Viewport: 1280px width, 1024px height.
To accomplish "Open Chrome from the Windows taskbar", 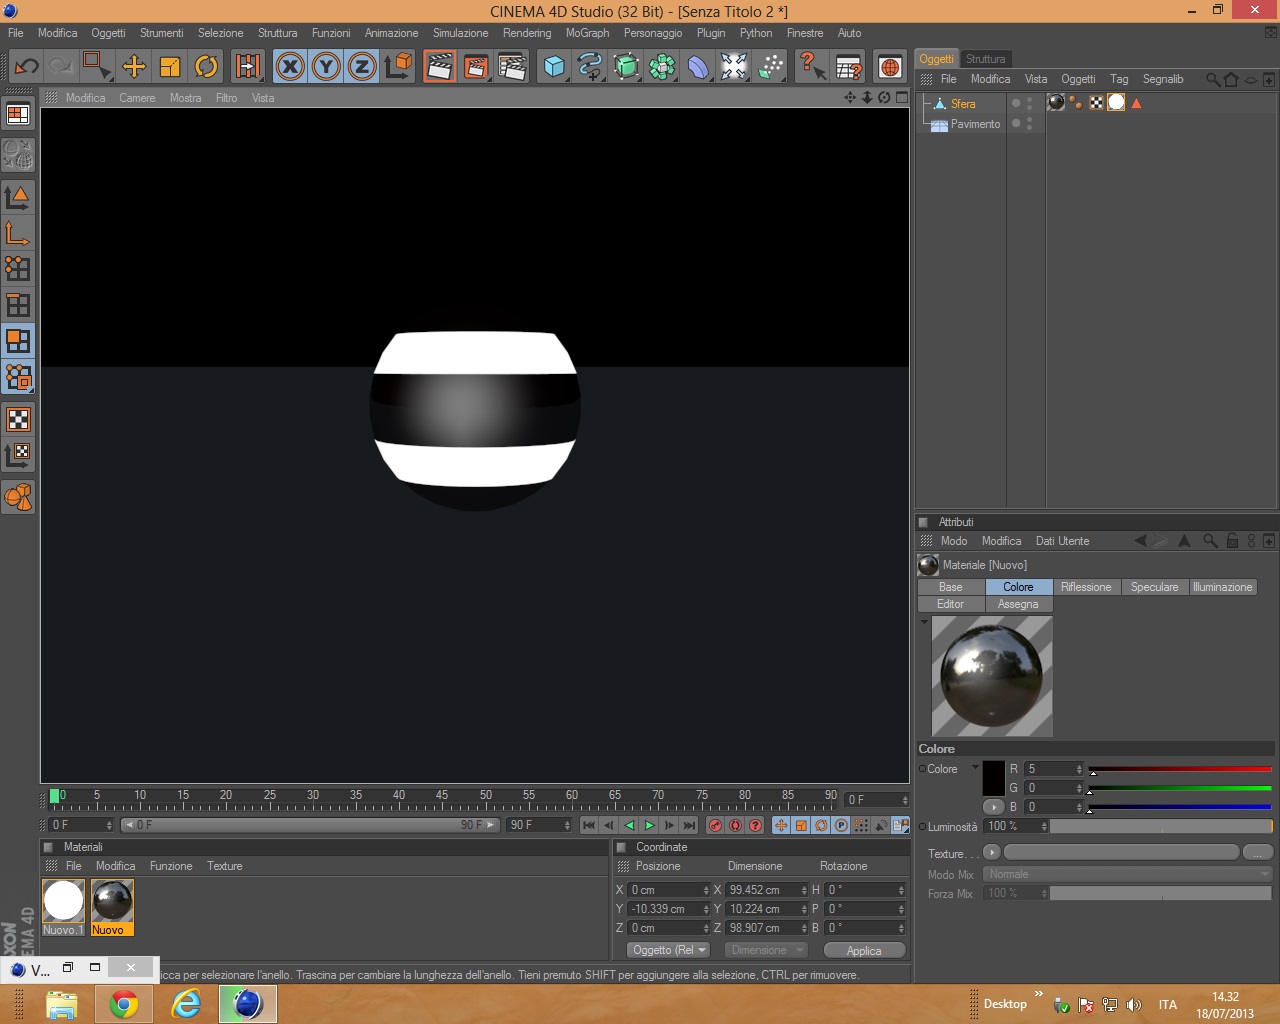I will (x=124, y=1004).
